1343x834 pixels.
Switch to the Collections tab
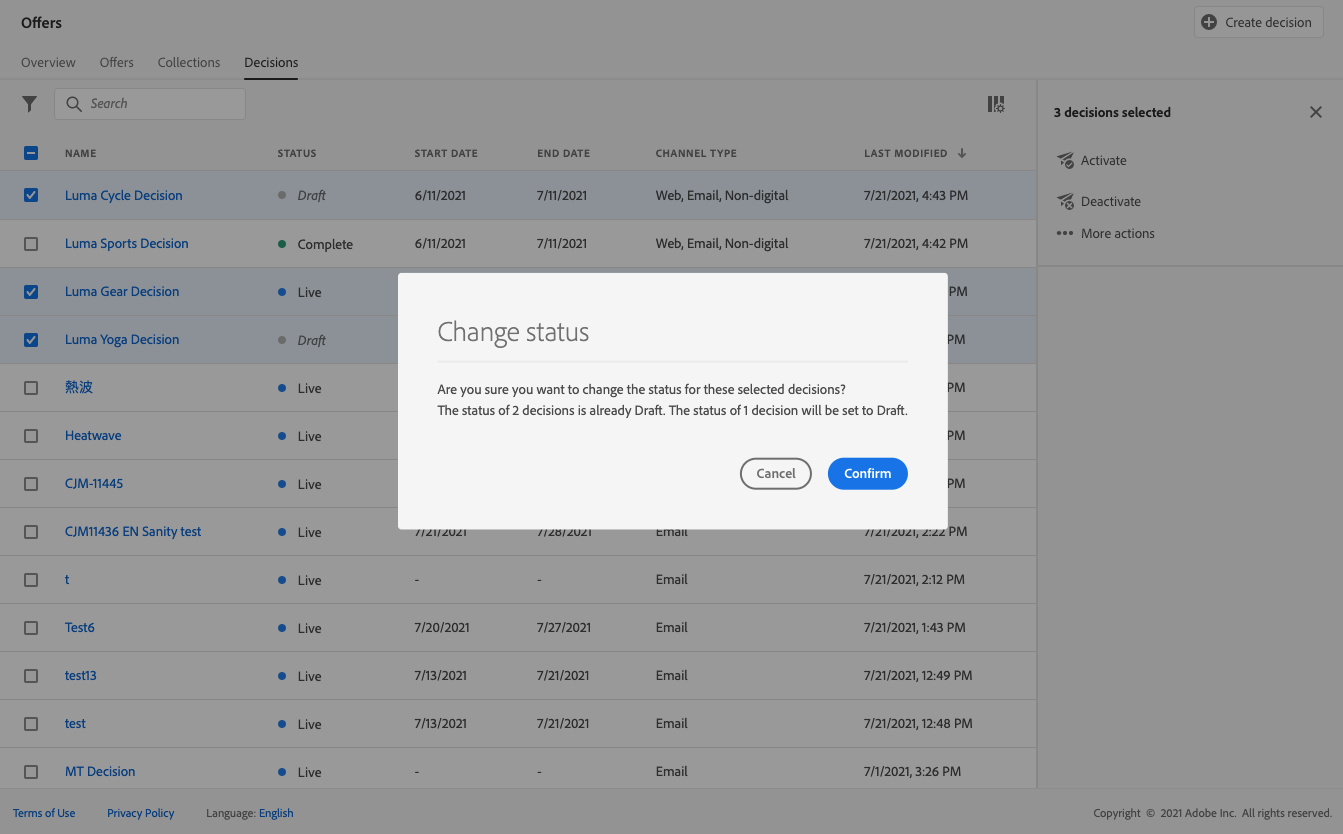pos(188,62)
